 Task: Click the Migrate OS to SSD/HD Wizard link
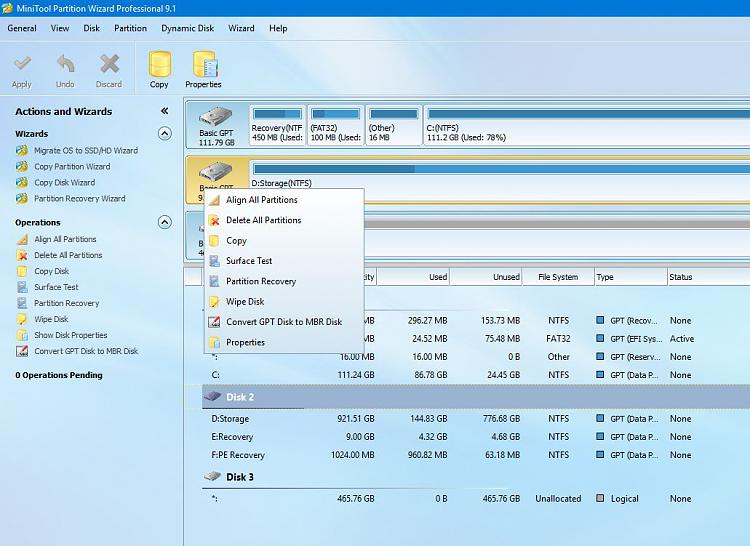coord(86,151)
